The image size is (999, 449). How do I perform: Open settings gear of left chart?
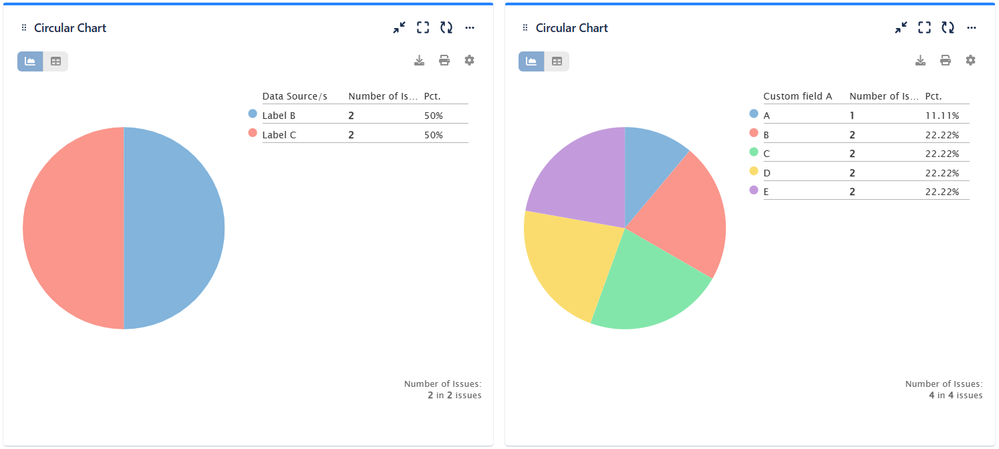coord(470,61)
